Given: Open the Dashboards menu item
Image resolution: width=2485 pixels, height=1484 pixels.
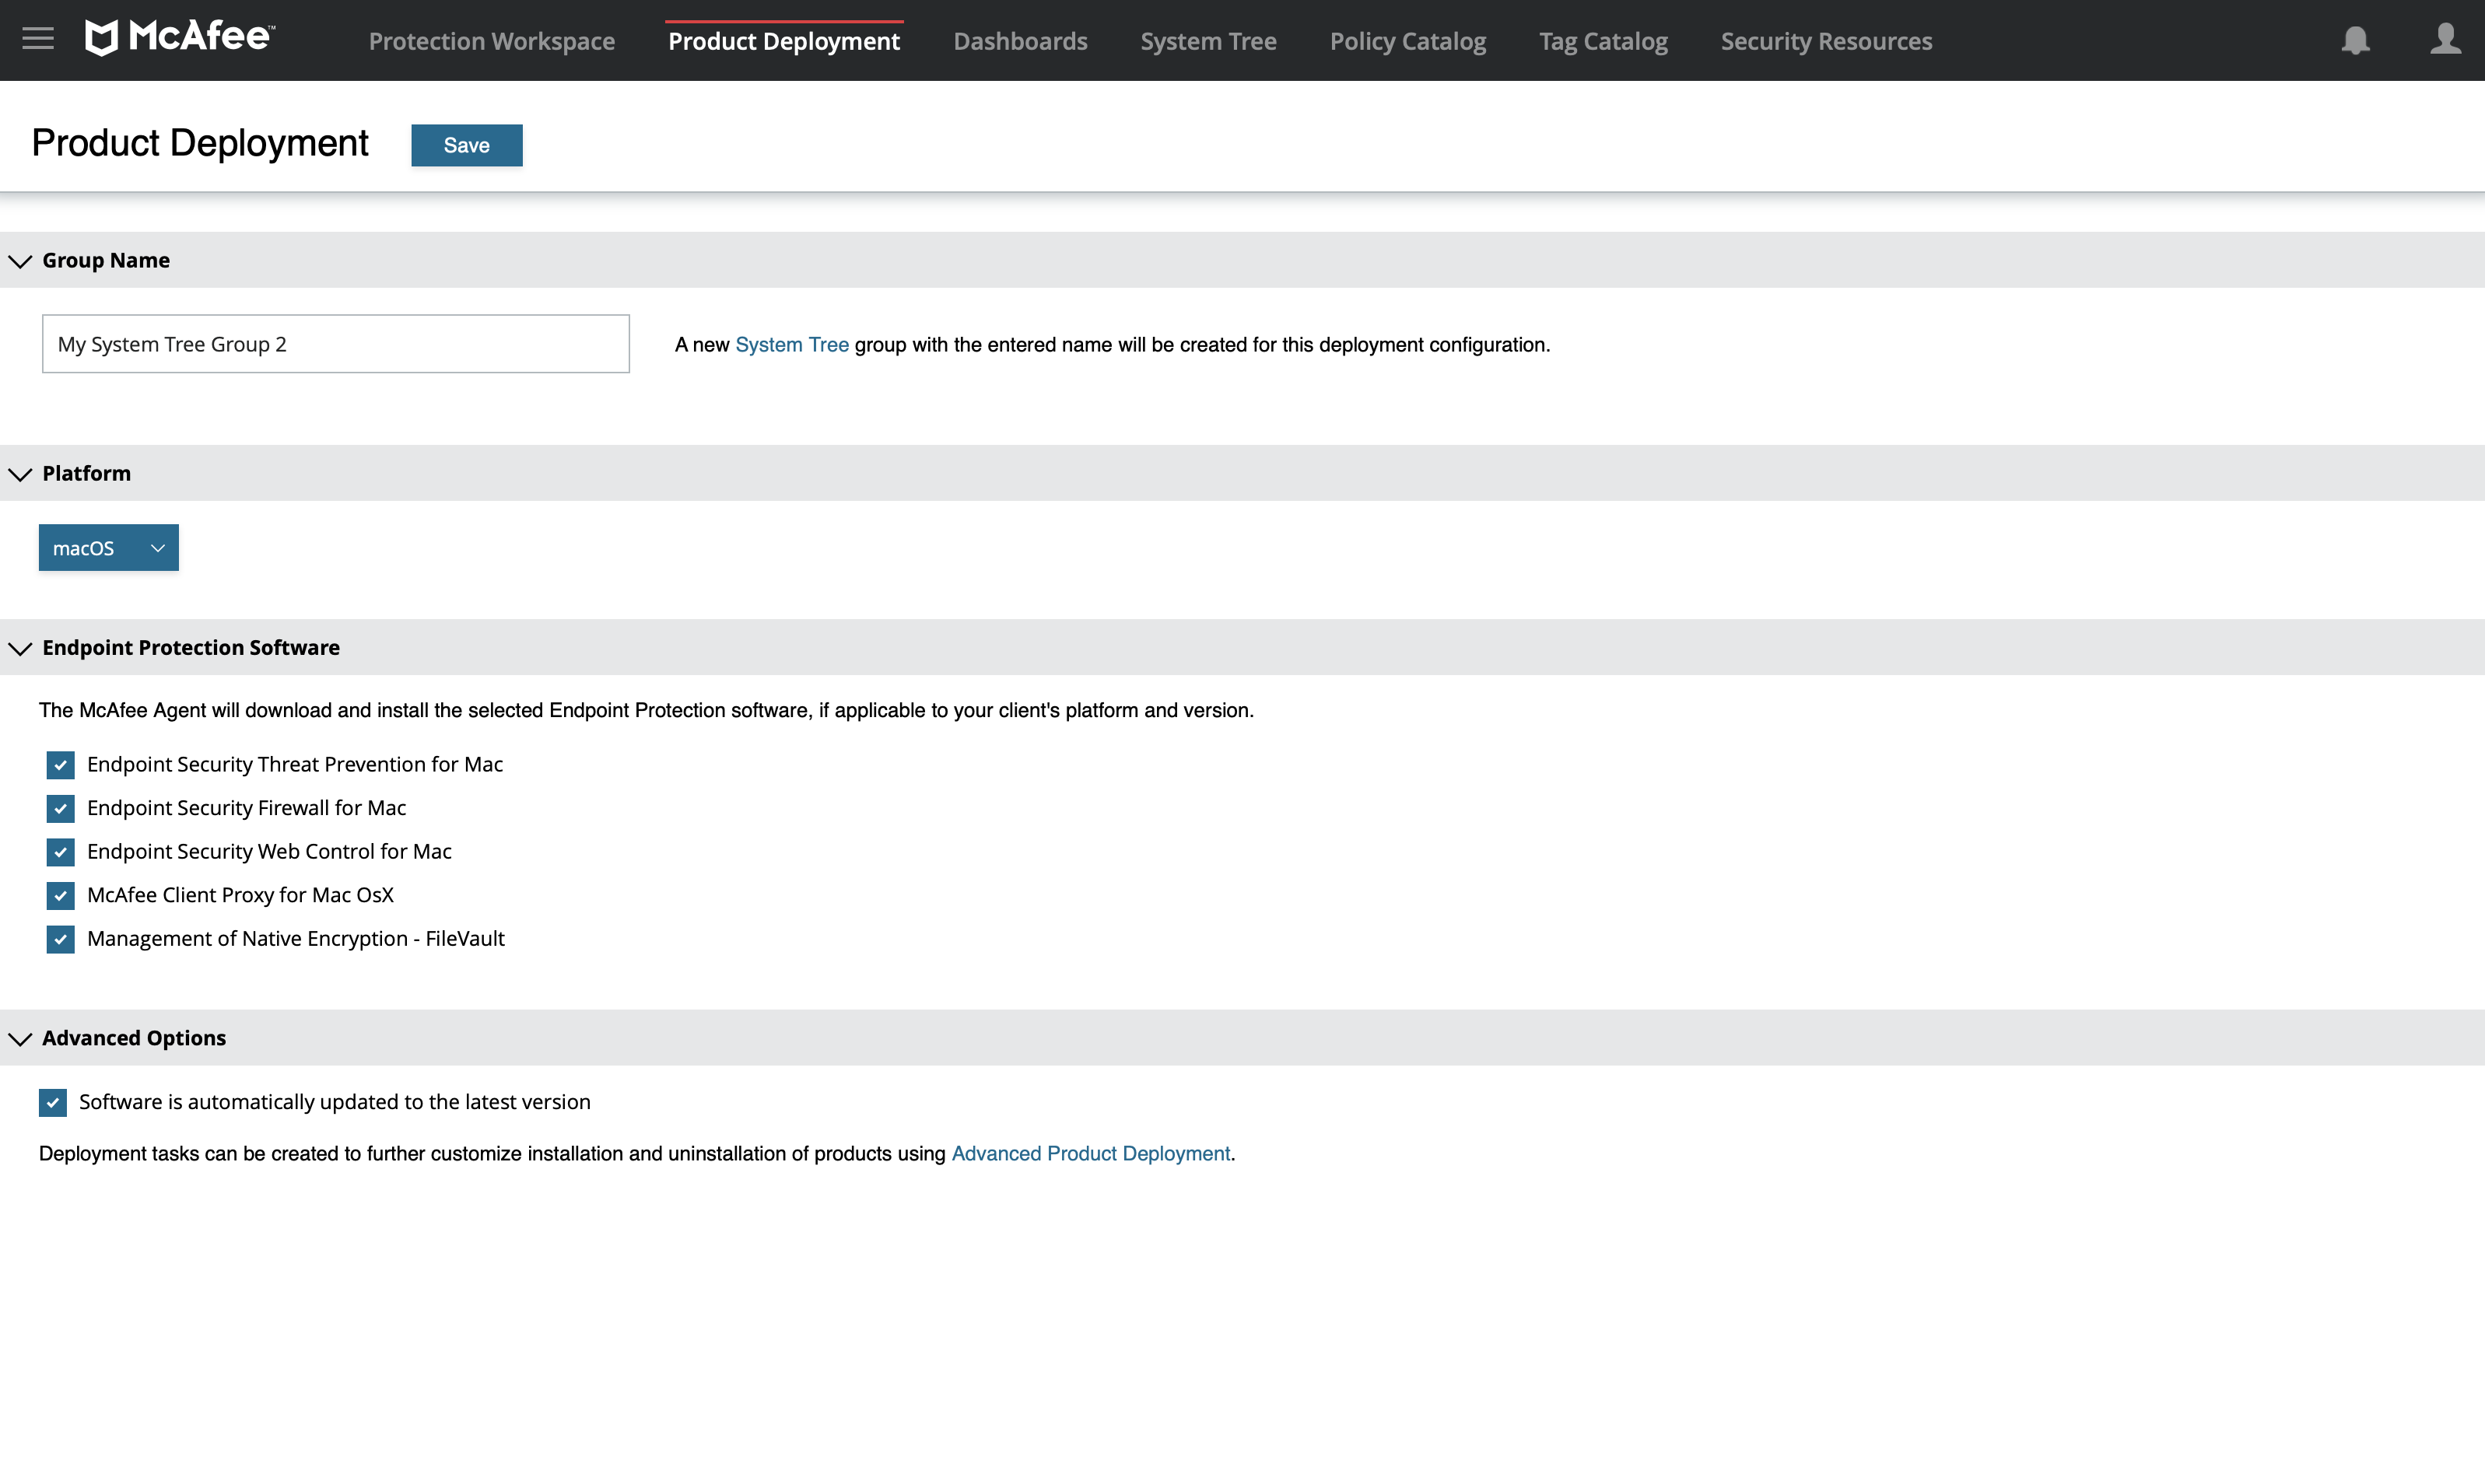Looking at the screenshot, I should point(1021,40).
